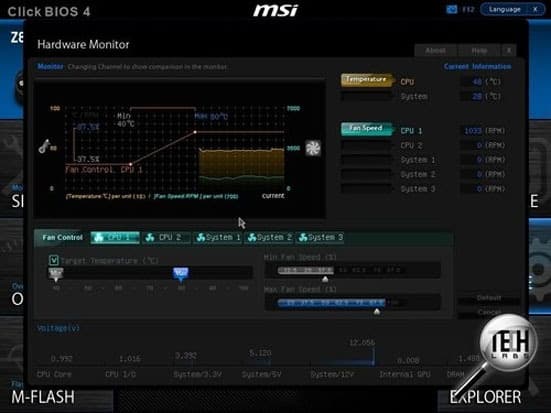Open M-FLASH in the background BIOS menu
The width and height of the screenshot is (551, 413).
pos(43,397)
